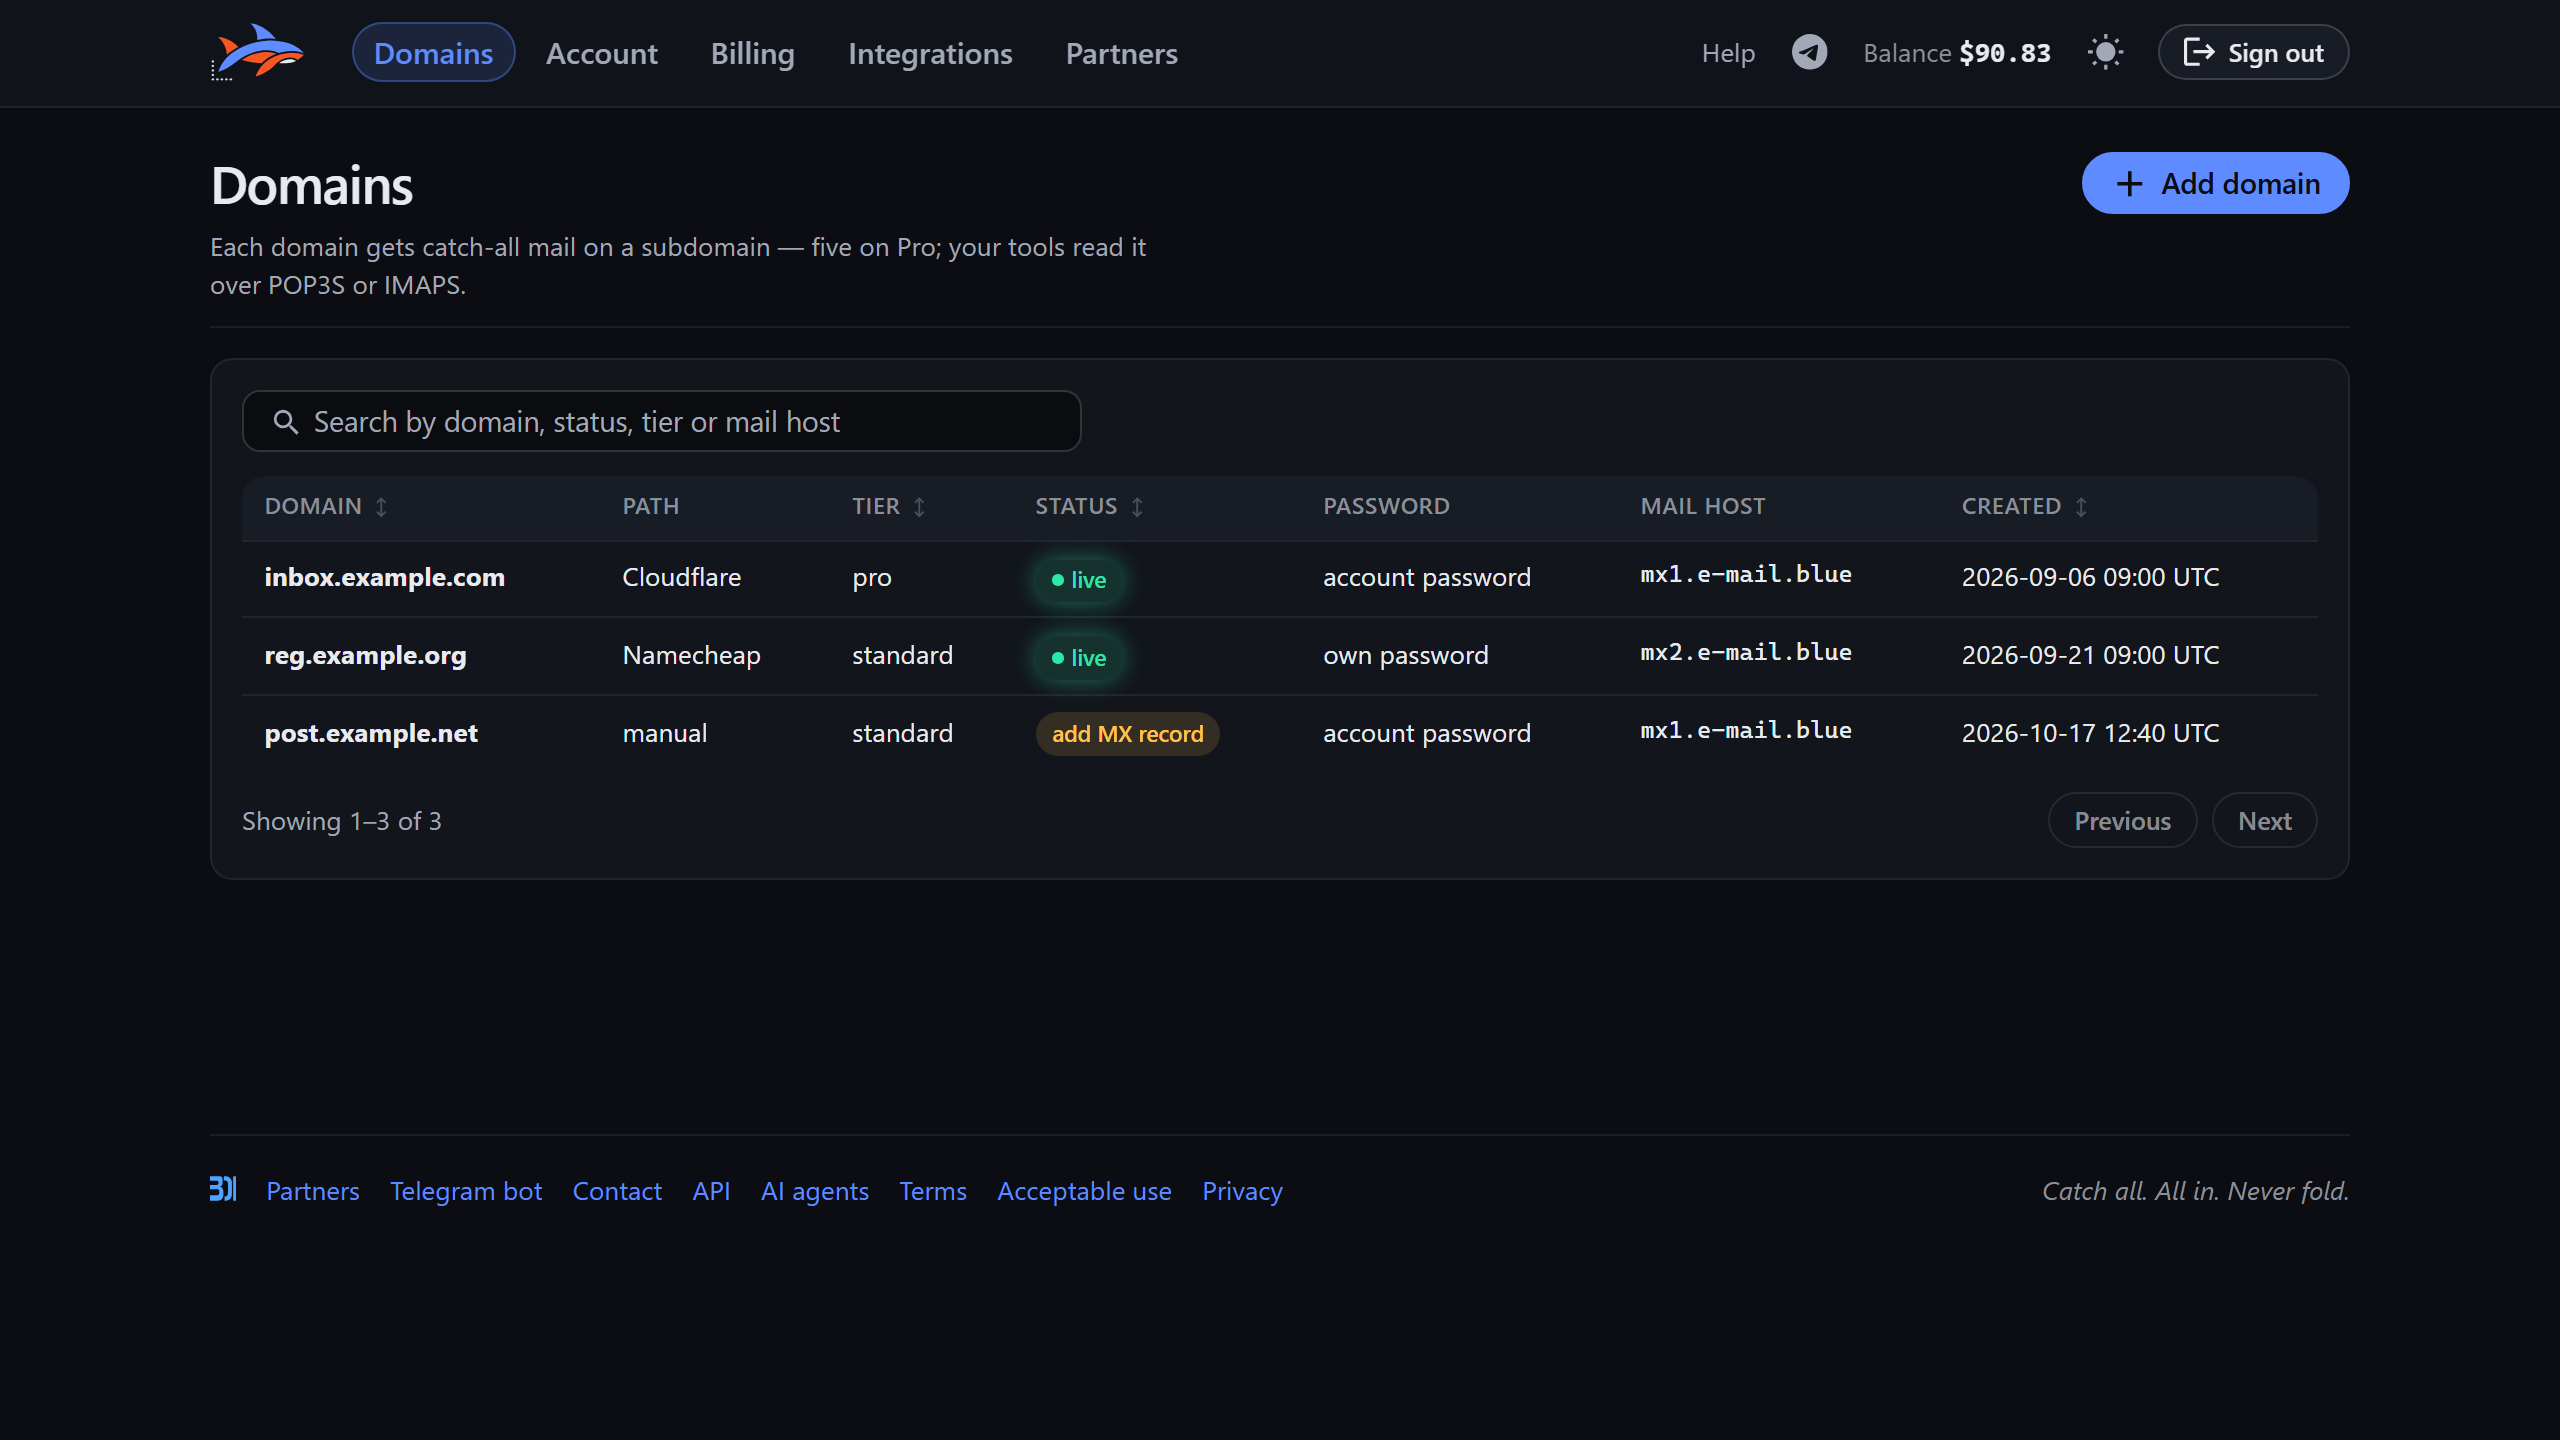Click the pro tier cell
The width and height of the screenshot is (2560, 1440).
871,579
